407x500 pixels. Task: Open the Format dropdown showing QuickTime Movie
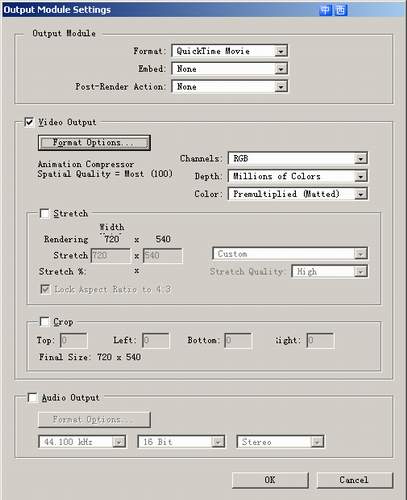click(x=230, y=51)
